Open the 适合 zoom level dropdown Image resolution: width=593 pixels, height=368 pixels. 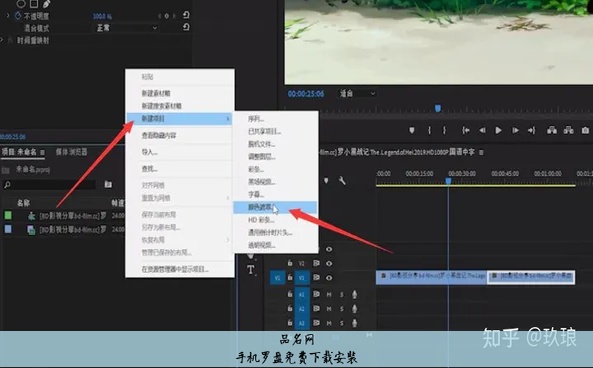pos(357,93)
